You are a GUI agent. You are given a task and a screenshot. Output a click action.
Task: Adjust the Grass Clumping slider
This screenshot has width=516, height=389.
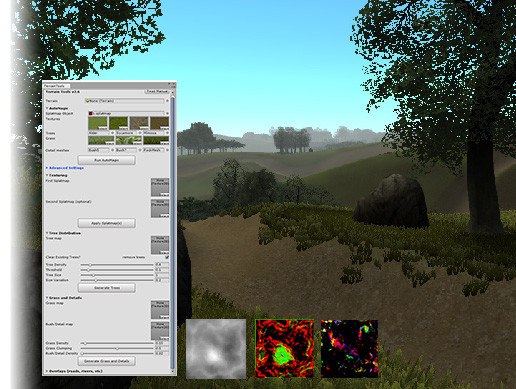[x=117, y=348]
